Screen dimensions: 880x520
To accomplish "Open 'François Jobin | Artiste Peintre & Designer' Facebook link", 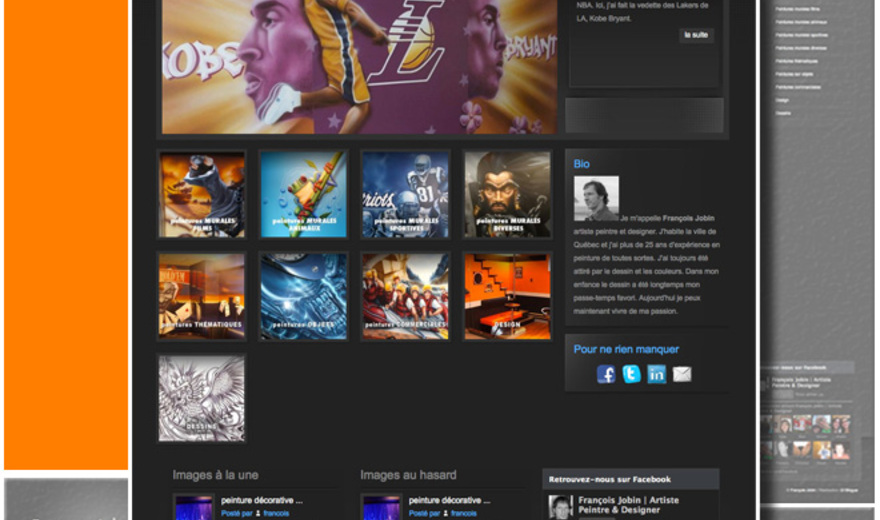I will tap(629, 505).
